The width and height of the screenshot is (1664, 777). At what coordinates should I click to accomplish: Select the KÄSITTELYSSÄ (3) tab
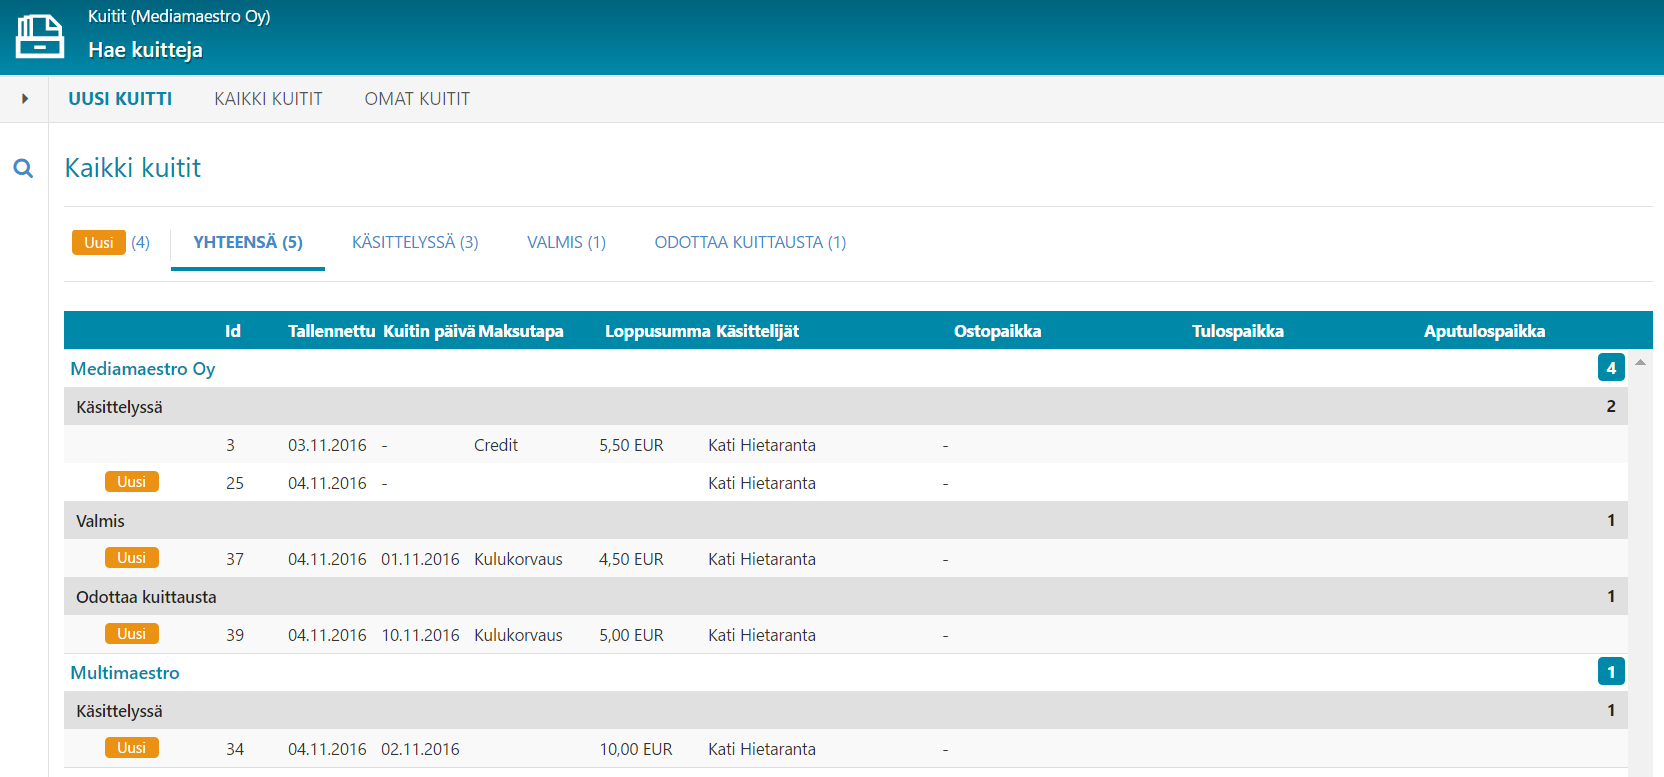415,242
